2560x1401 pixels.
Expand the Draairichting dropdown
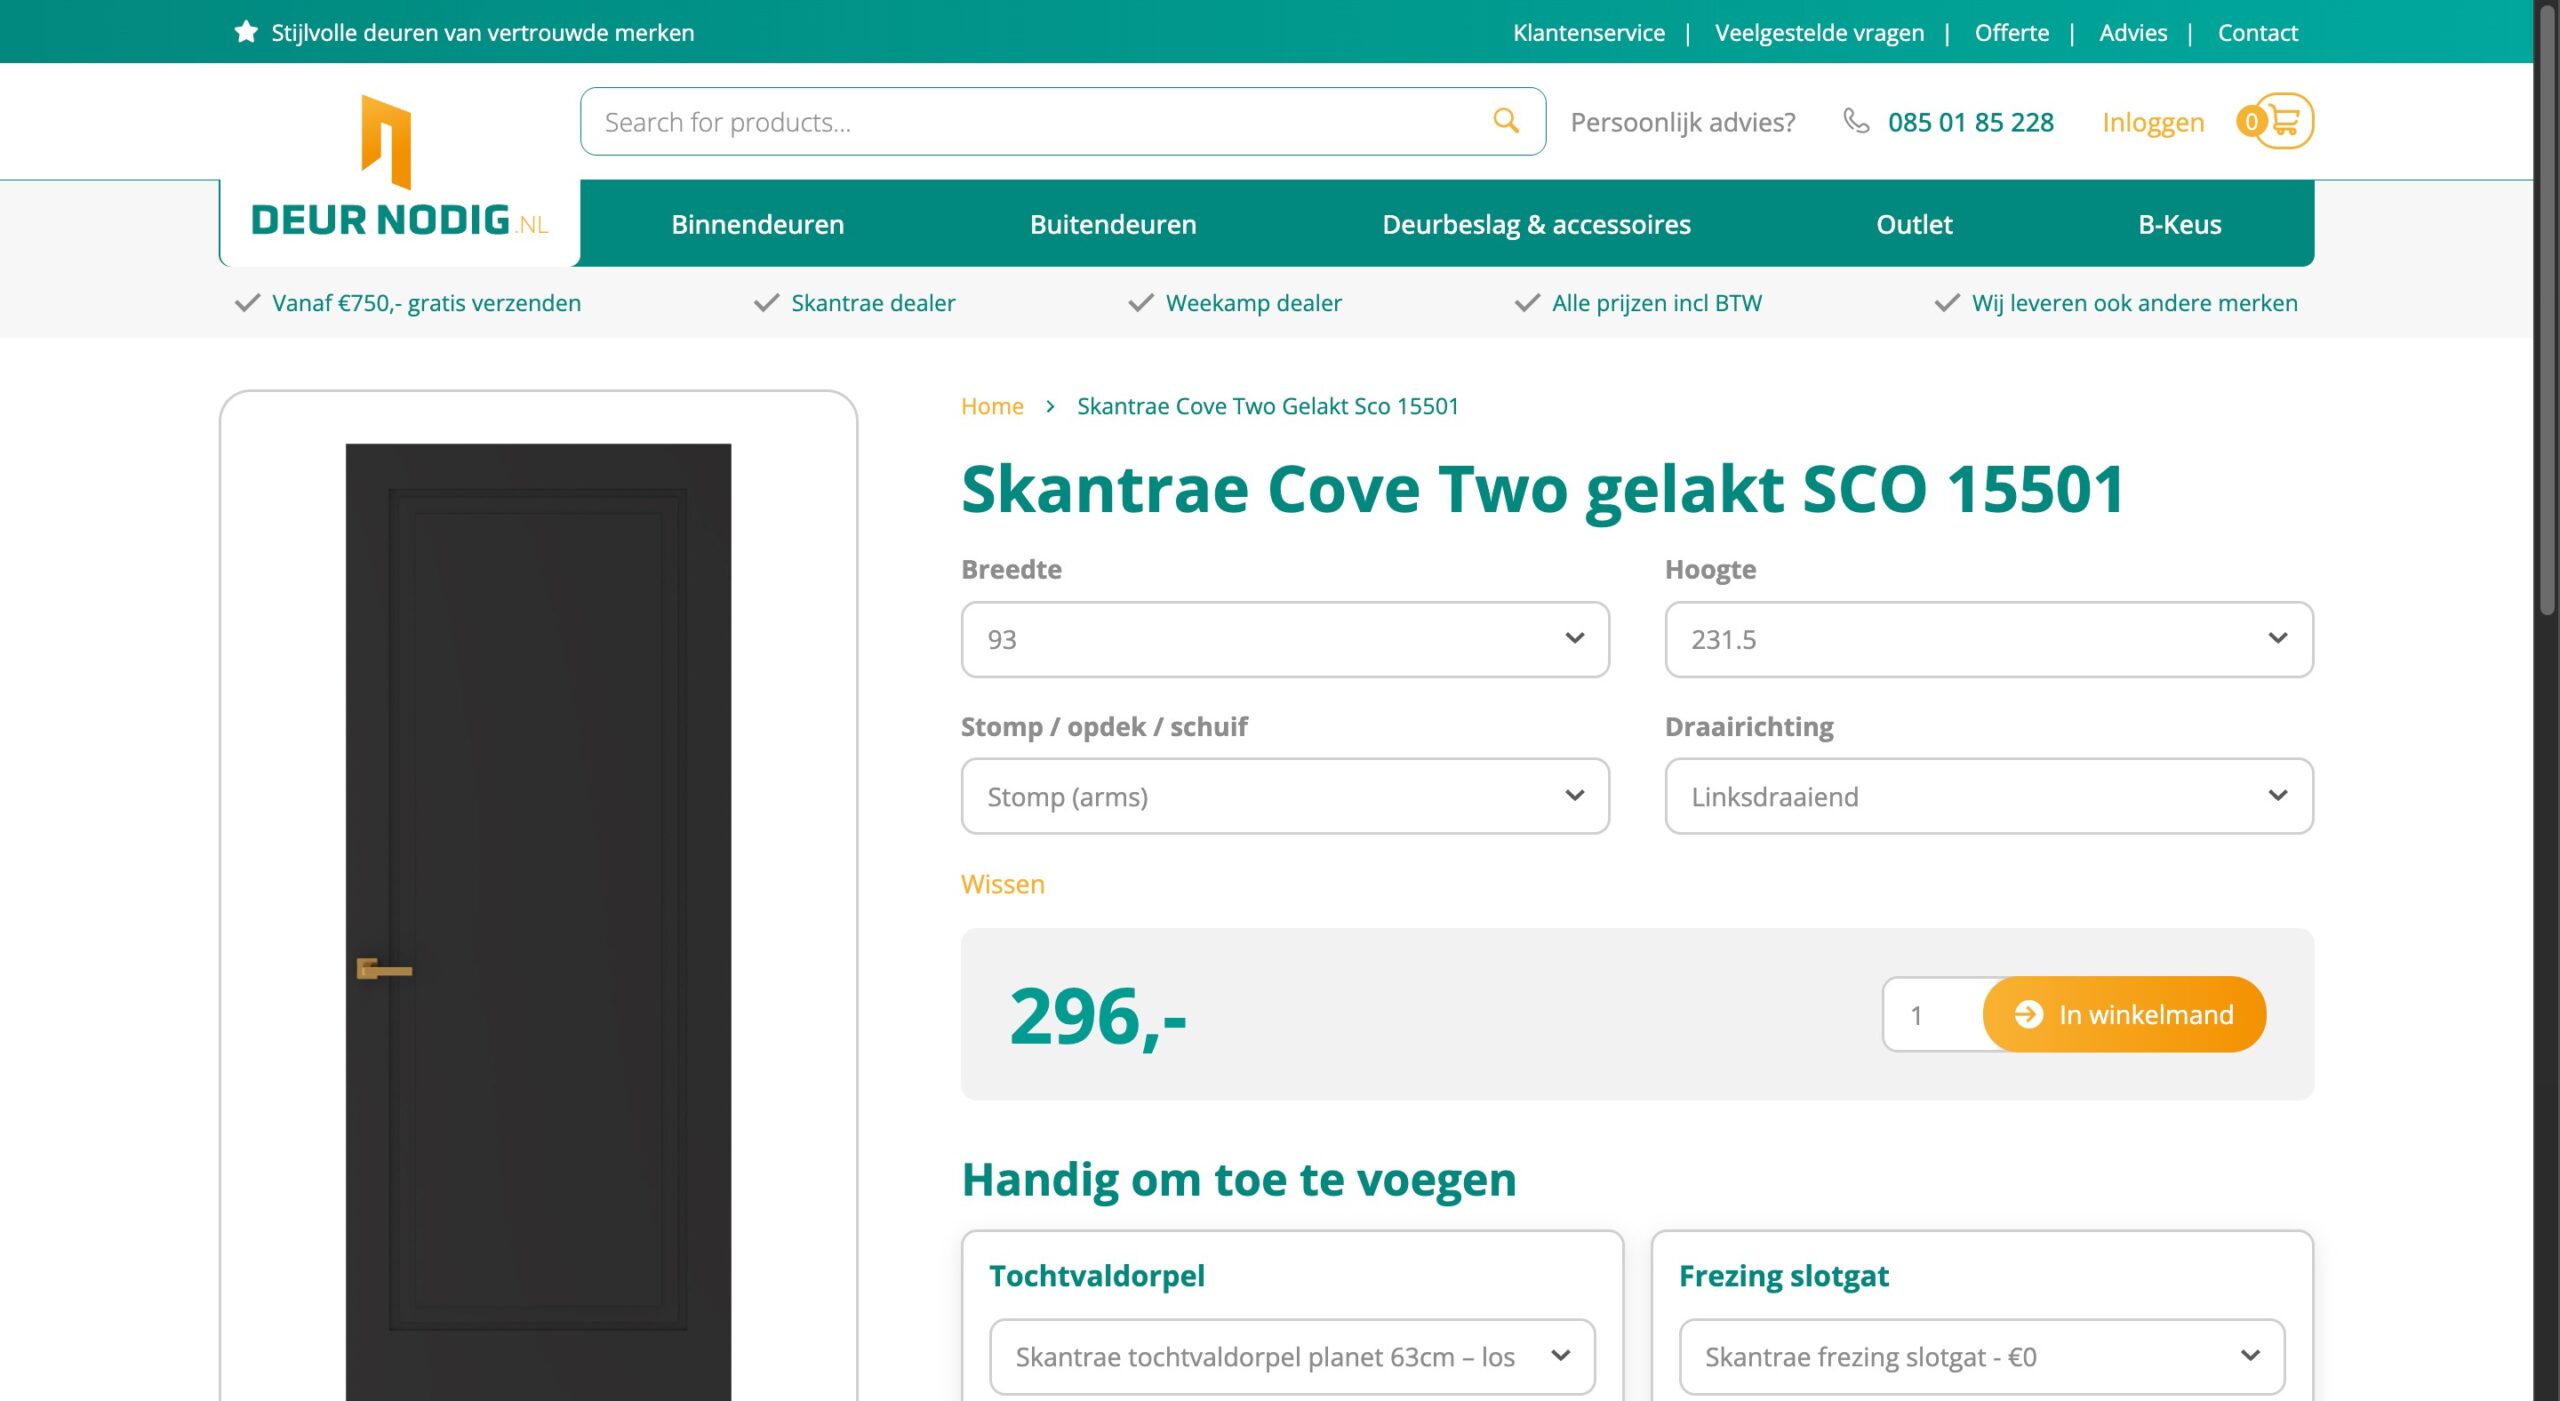(x=1988, y=796)
